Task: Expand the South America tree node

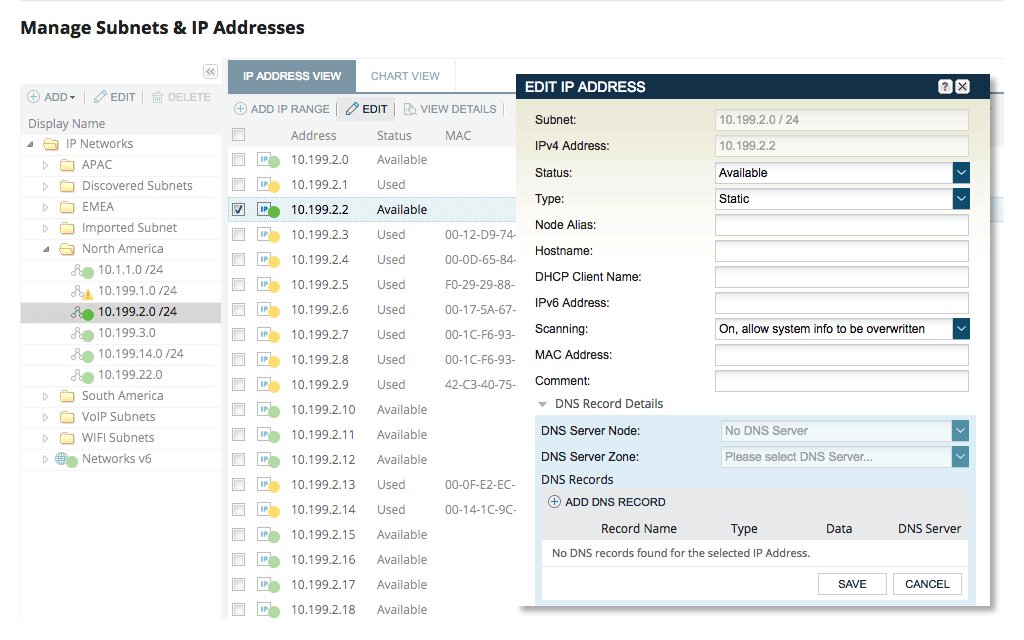Action: [44, 395]
